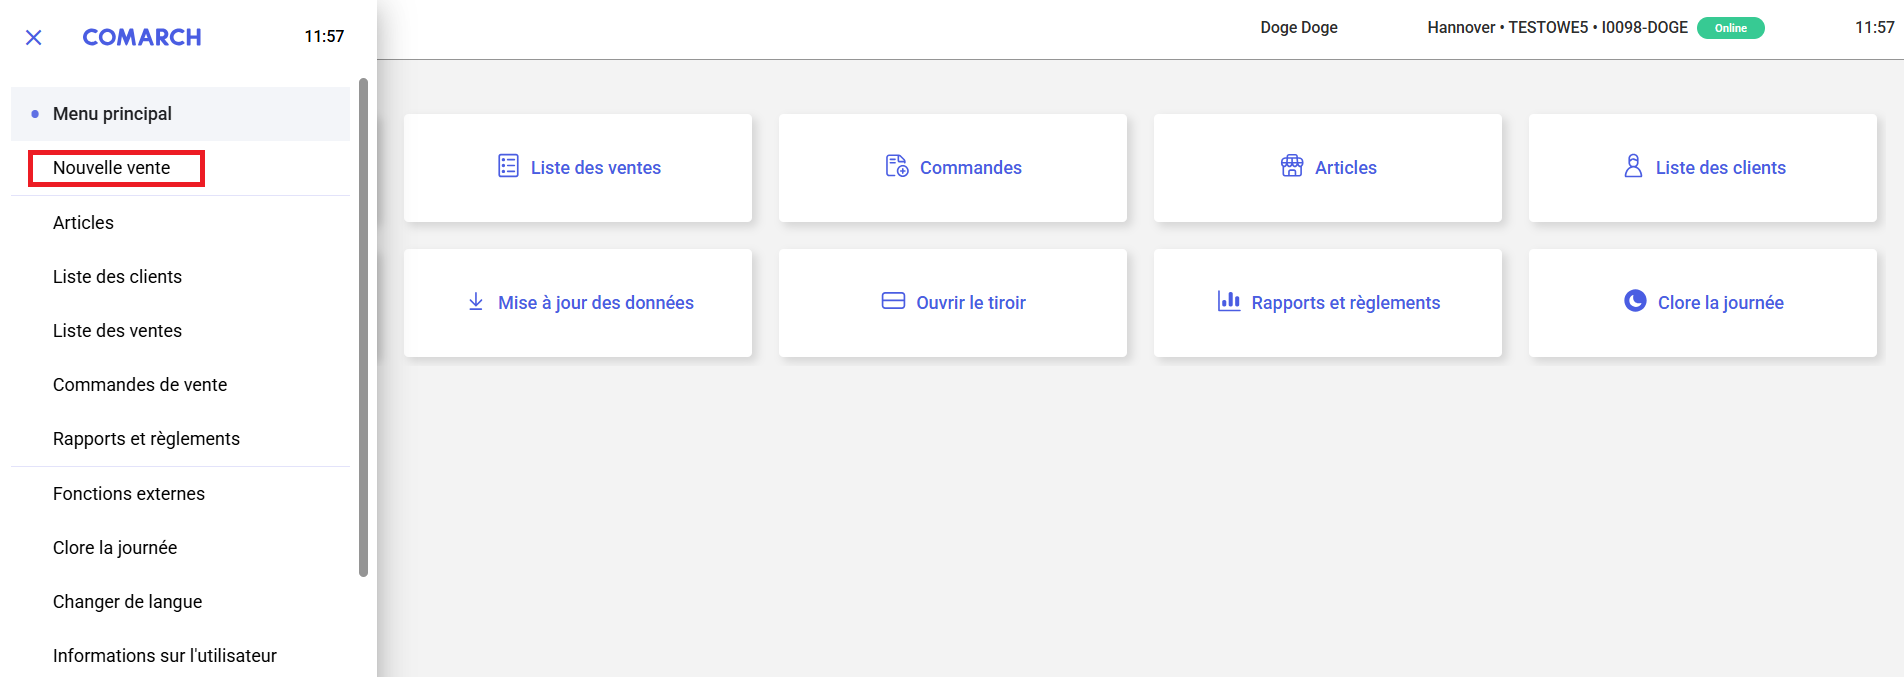The height and width of the screenshot is (677, 1904).
Task: Click the Commandes document icon
Action: [896, 166]
